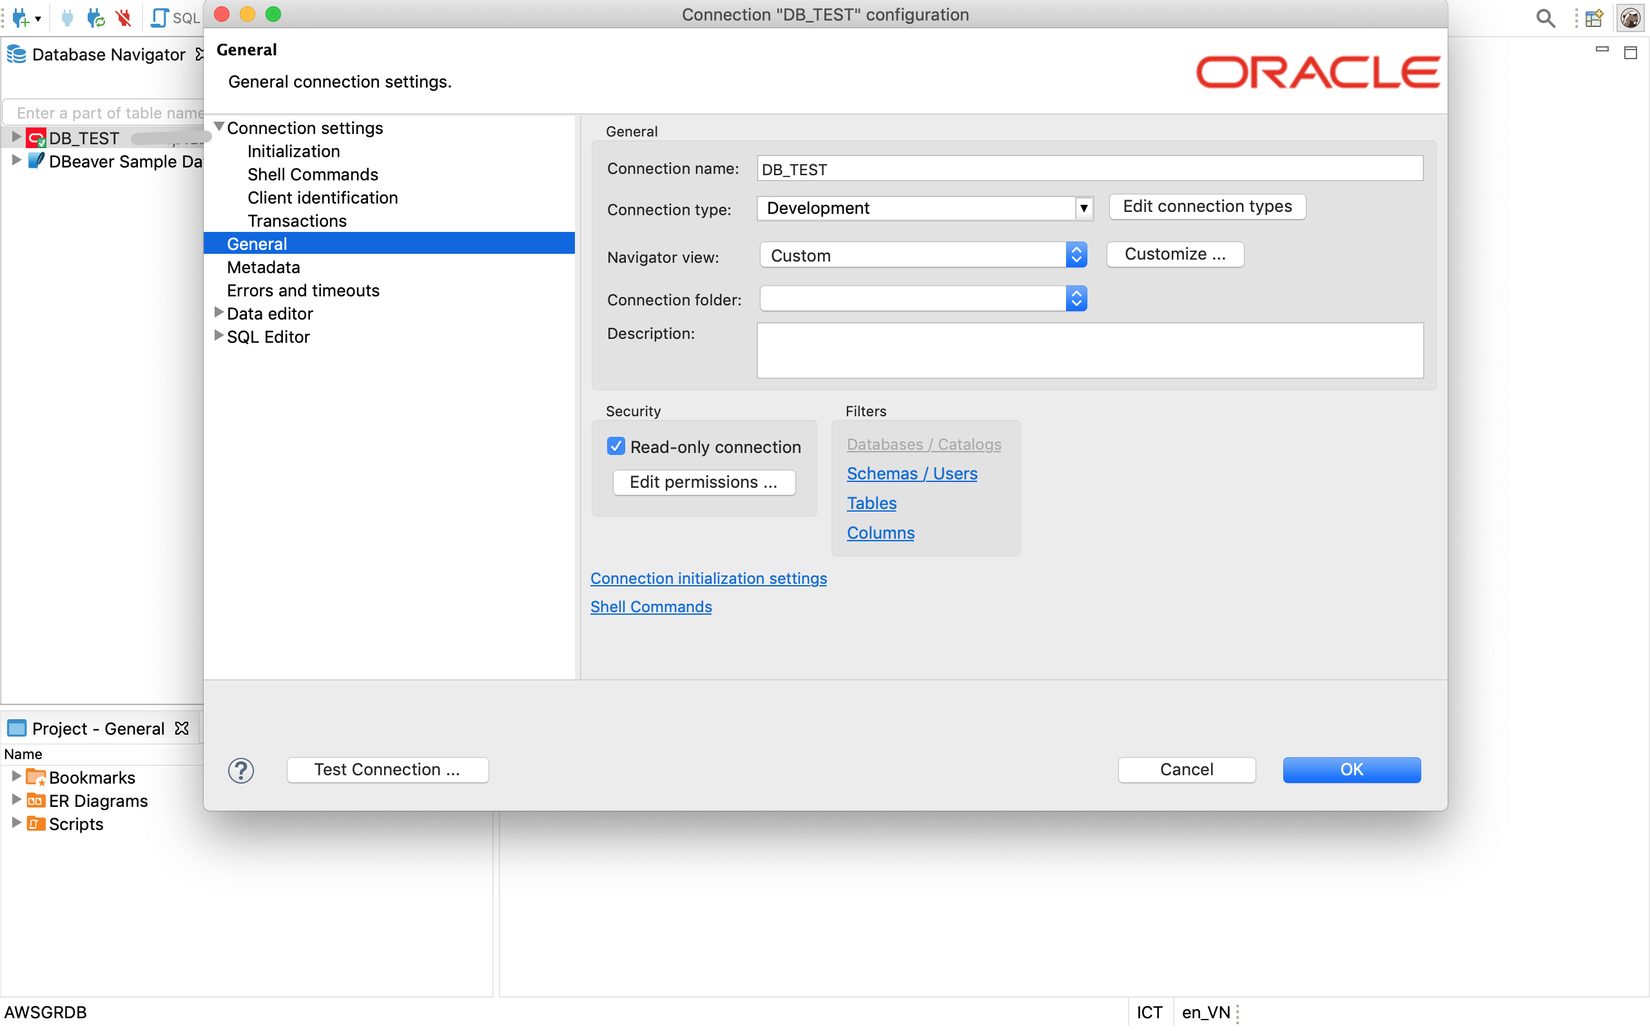Click the Oracle logo in dialog header
This screenshot has height=1031, width=1650.
click(1318, 72)
